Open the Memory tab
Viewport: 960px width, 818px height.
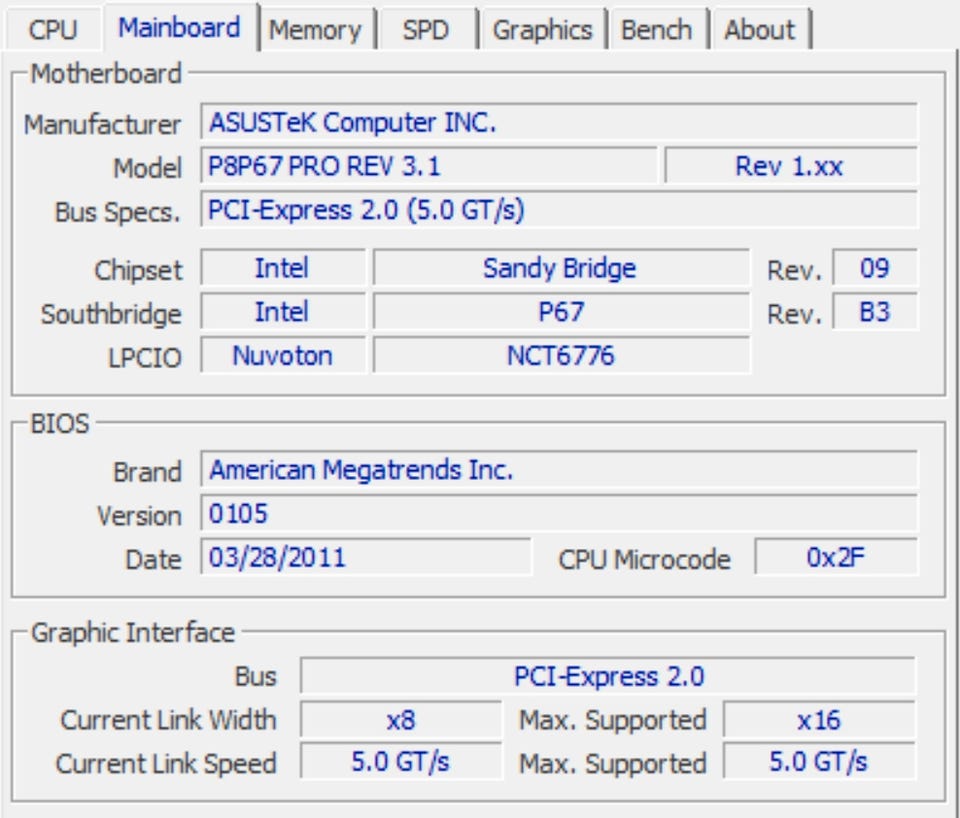click(315, 29)
